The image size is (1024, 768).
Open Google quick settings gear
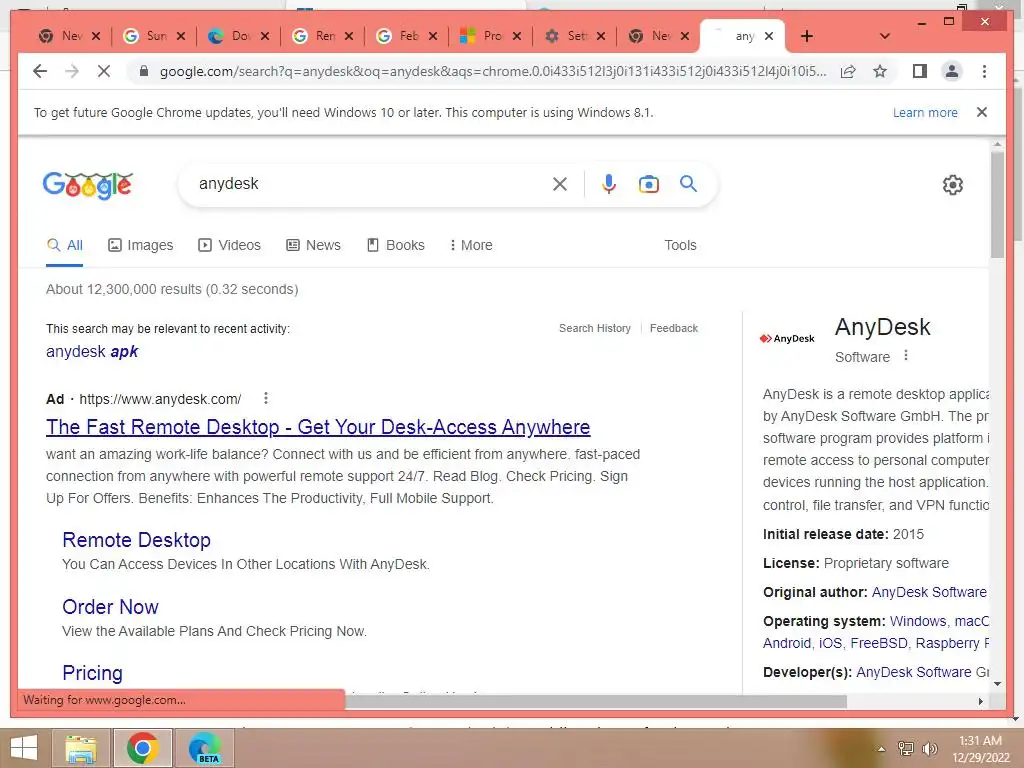[952, 185]
